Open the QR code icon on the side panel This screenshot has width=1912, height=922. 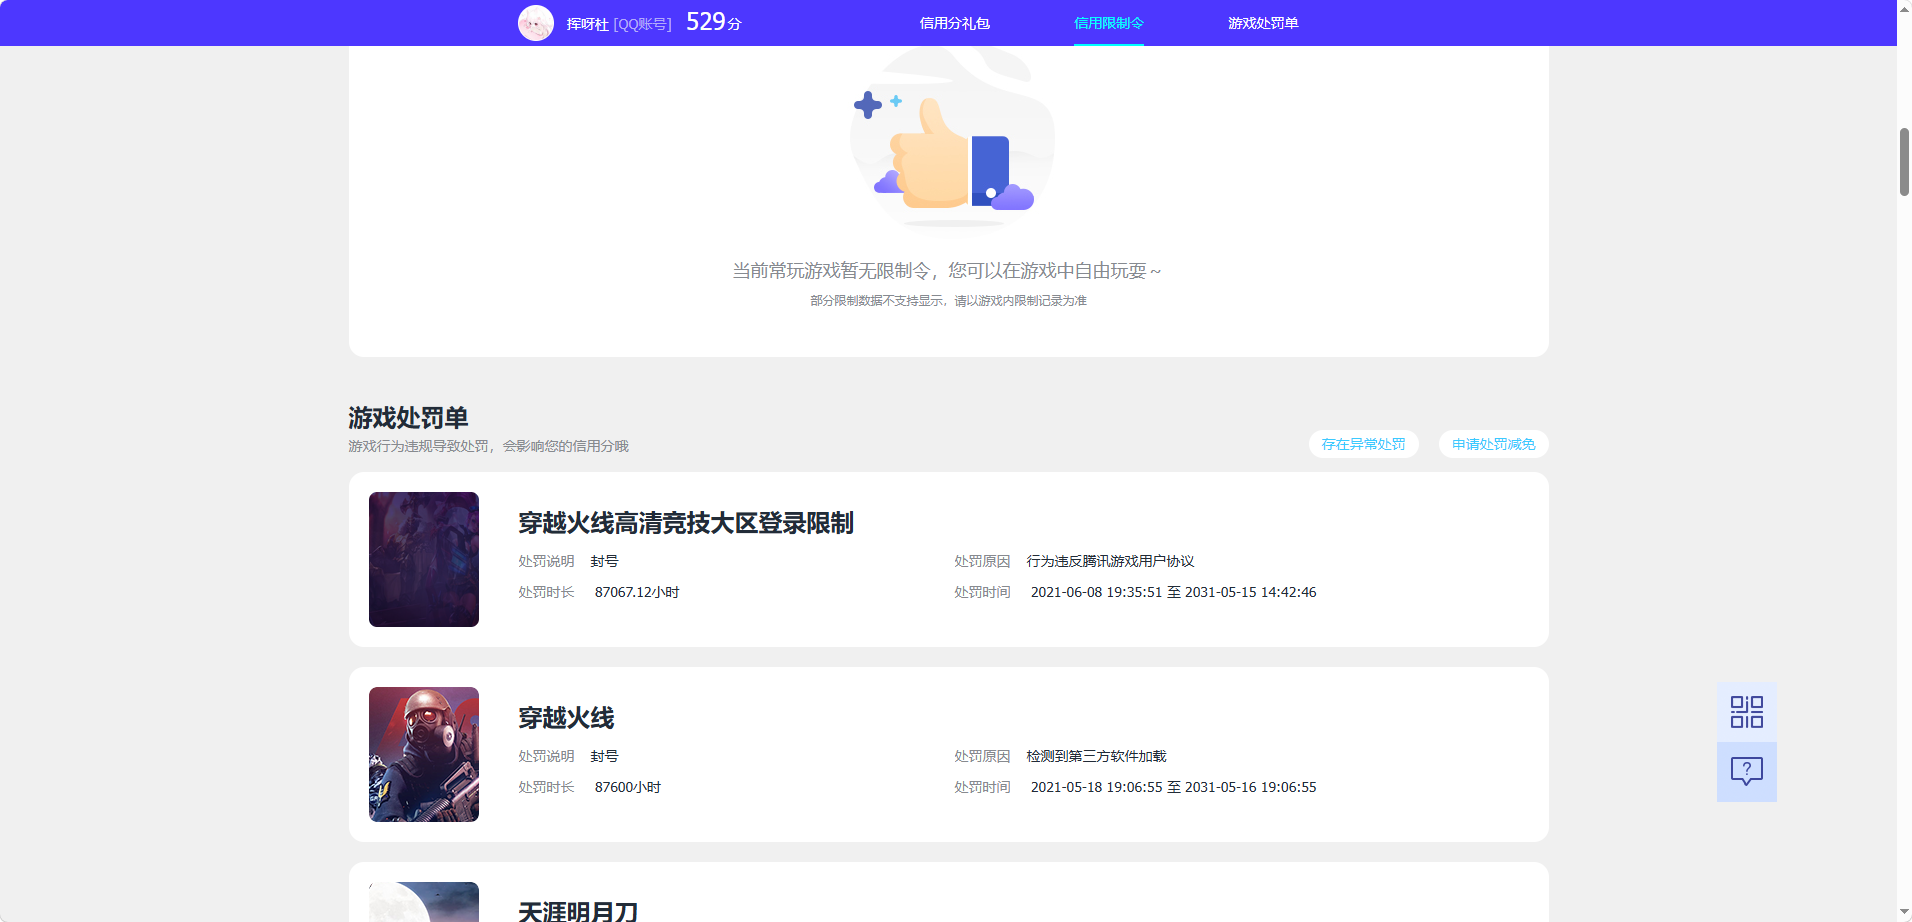[1746, 712]
